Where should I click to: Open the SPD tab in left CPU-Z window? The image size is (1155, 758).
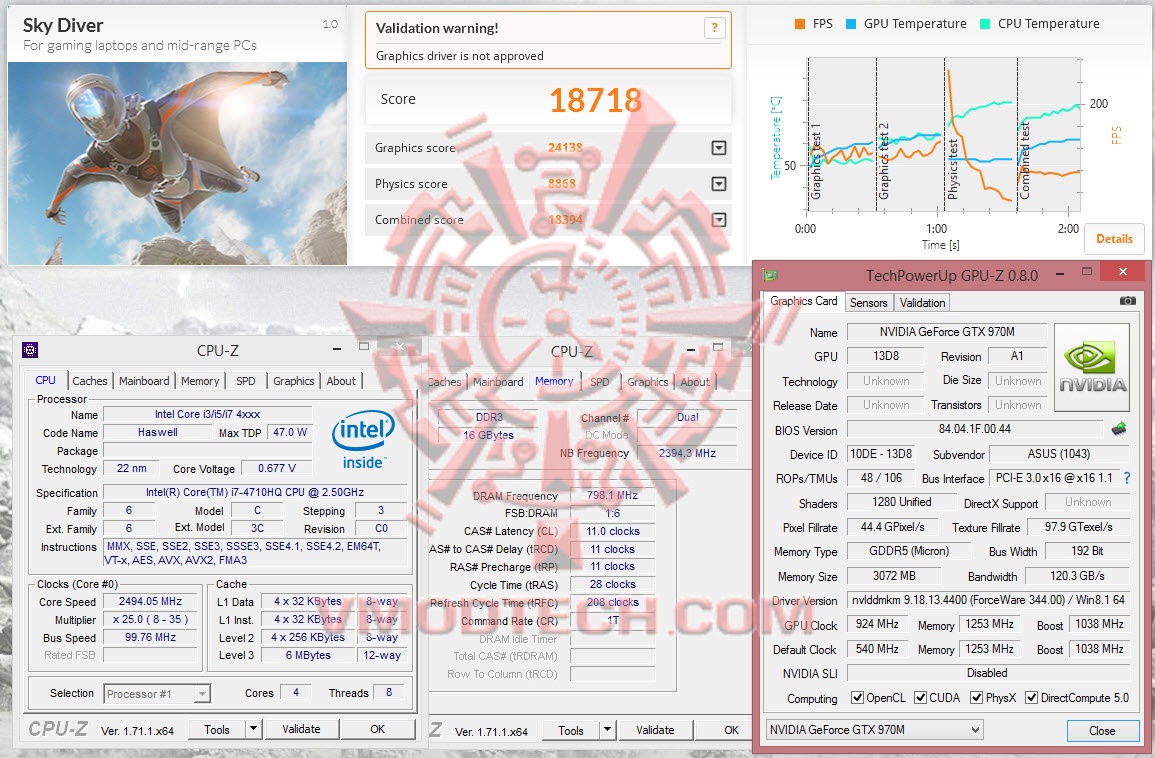click(x=245, y=381)
